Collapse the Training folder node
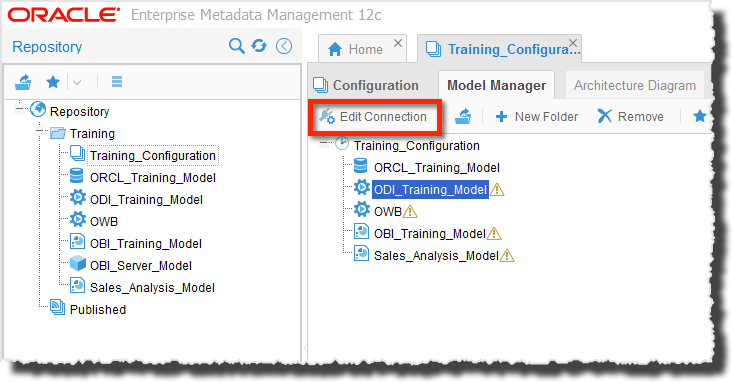The height and width of the screenshot is (383, 733). [x=40, y=132]
